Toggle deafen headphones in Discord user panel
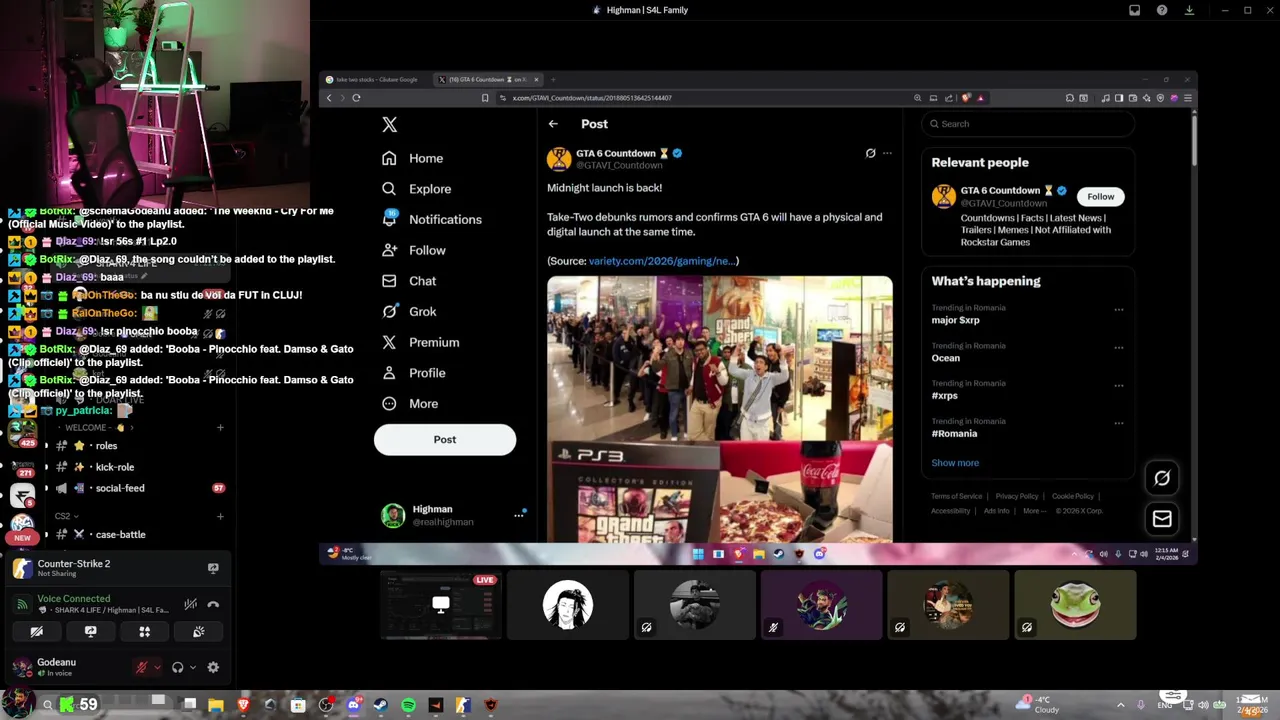The width and height of the screenshot is (1280, 720). tap(177, 667)
